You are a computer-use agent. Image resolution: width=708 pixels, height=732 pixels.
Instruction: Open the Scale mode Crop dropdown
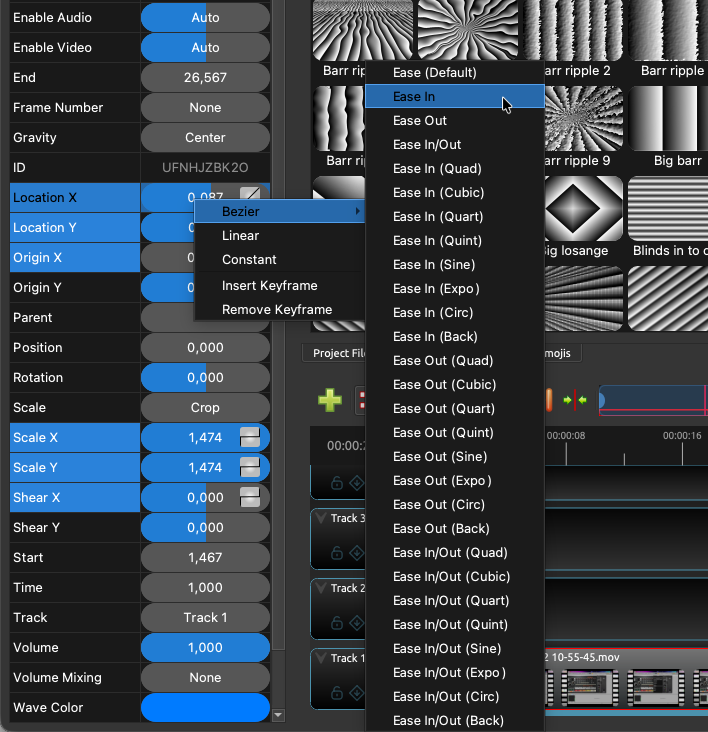tap(205, 407)
